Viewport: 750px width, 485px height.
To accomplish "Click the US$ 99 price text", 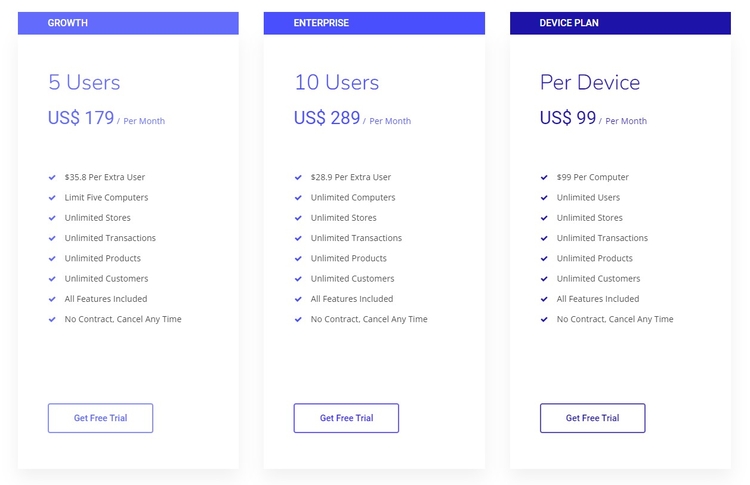I will coord(568,118).
